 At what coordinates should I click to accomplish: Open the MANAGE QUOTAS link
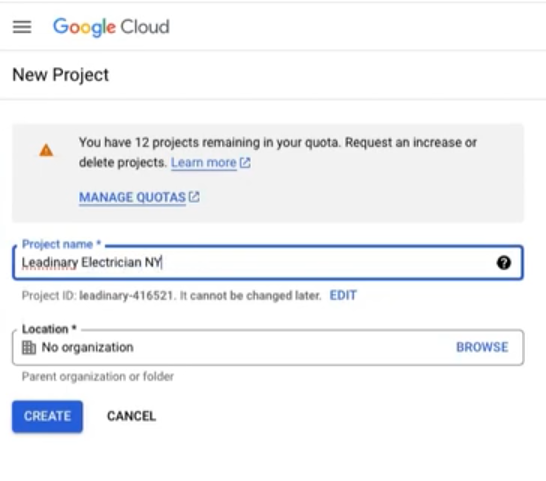132,197
